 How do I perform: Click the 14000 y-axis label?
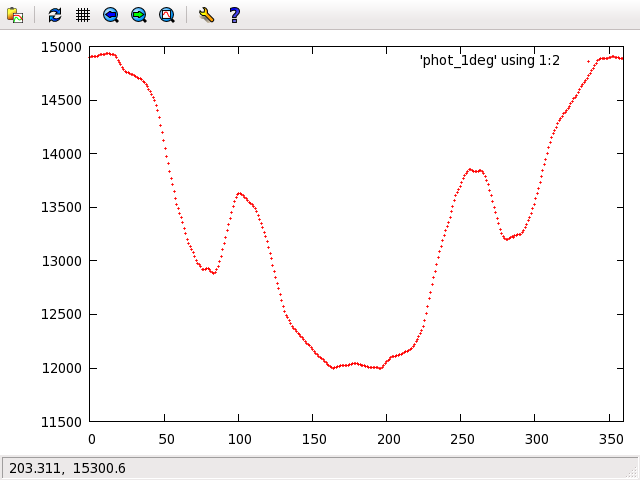[61, 154]
